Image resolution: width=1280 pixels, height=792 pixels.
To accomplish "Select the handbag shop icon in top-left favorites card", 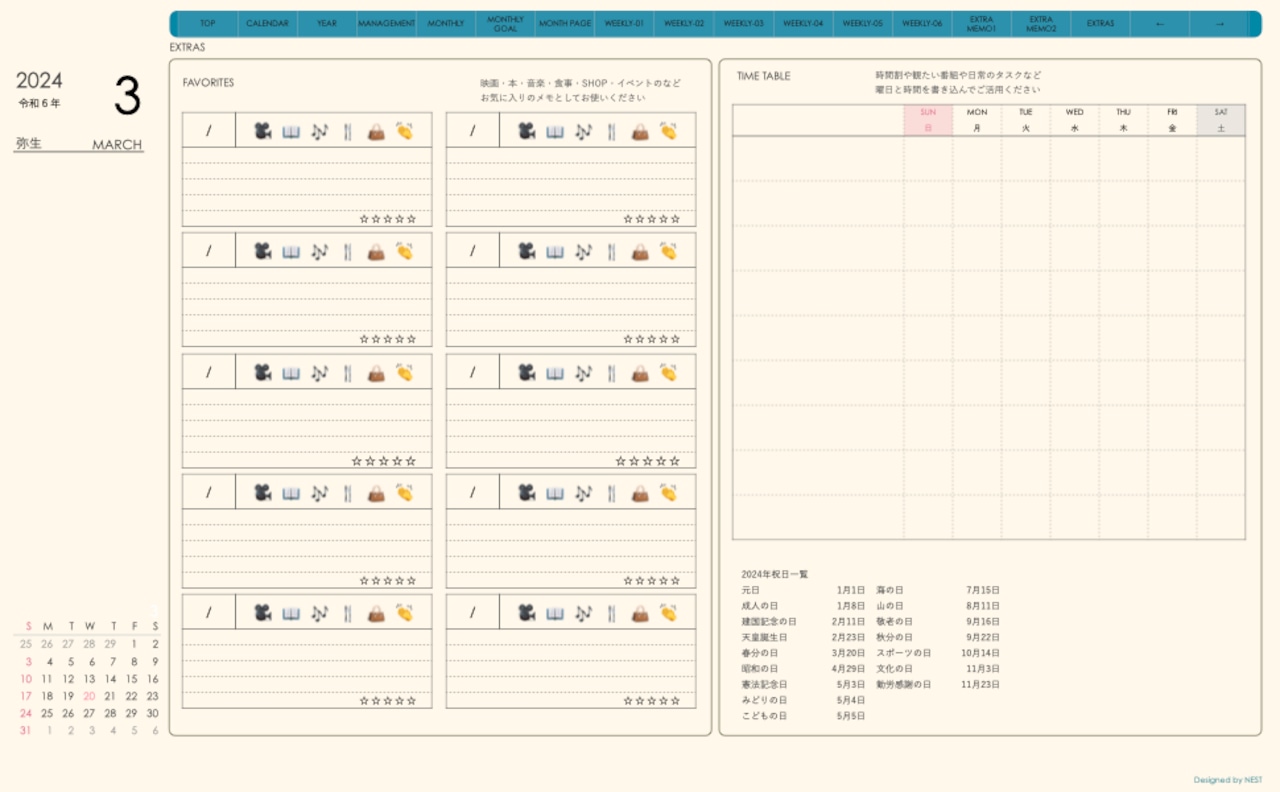I will coord(376,131).
